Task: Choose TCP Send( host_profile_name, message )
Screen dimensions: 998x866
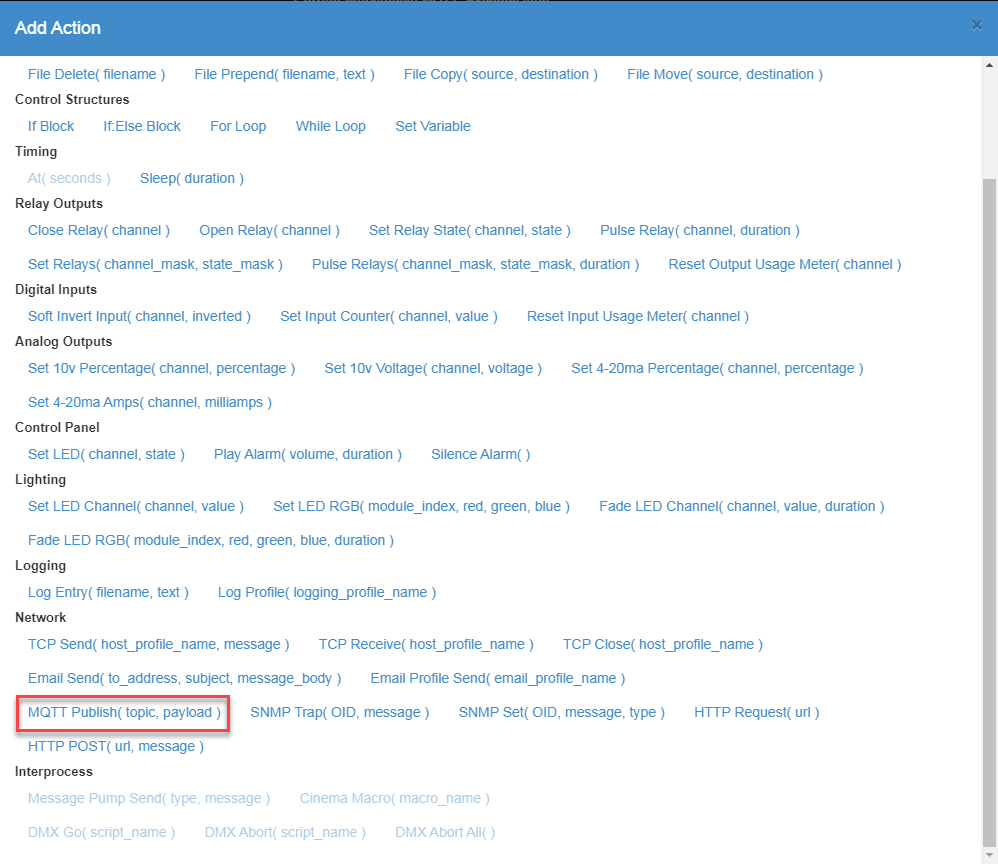Action: pyautogui.click(x=158, y=645)
